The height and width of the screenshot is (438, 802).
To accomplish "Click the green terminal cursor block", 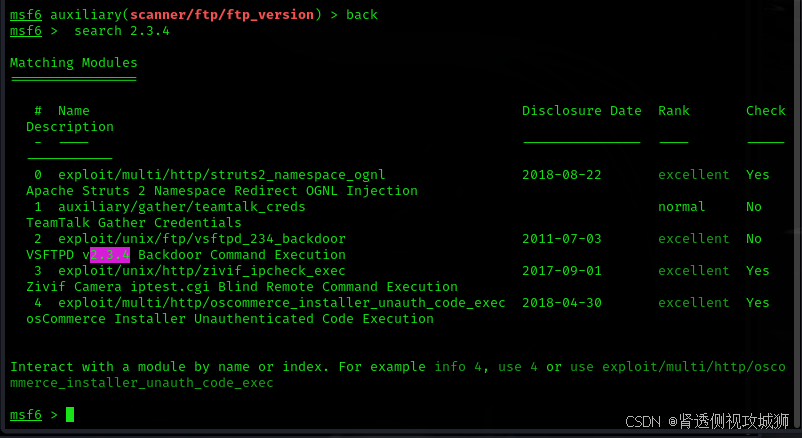I will [x=70, y=414].
